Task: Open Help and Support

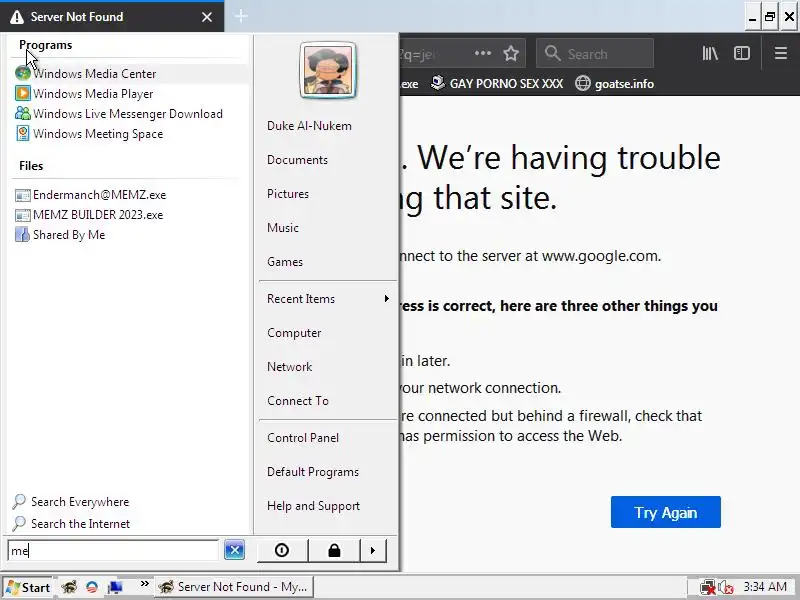Action: click(x=313, y=506)
